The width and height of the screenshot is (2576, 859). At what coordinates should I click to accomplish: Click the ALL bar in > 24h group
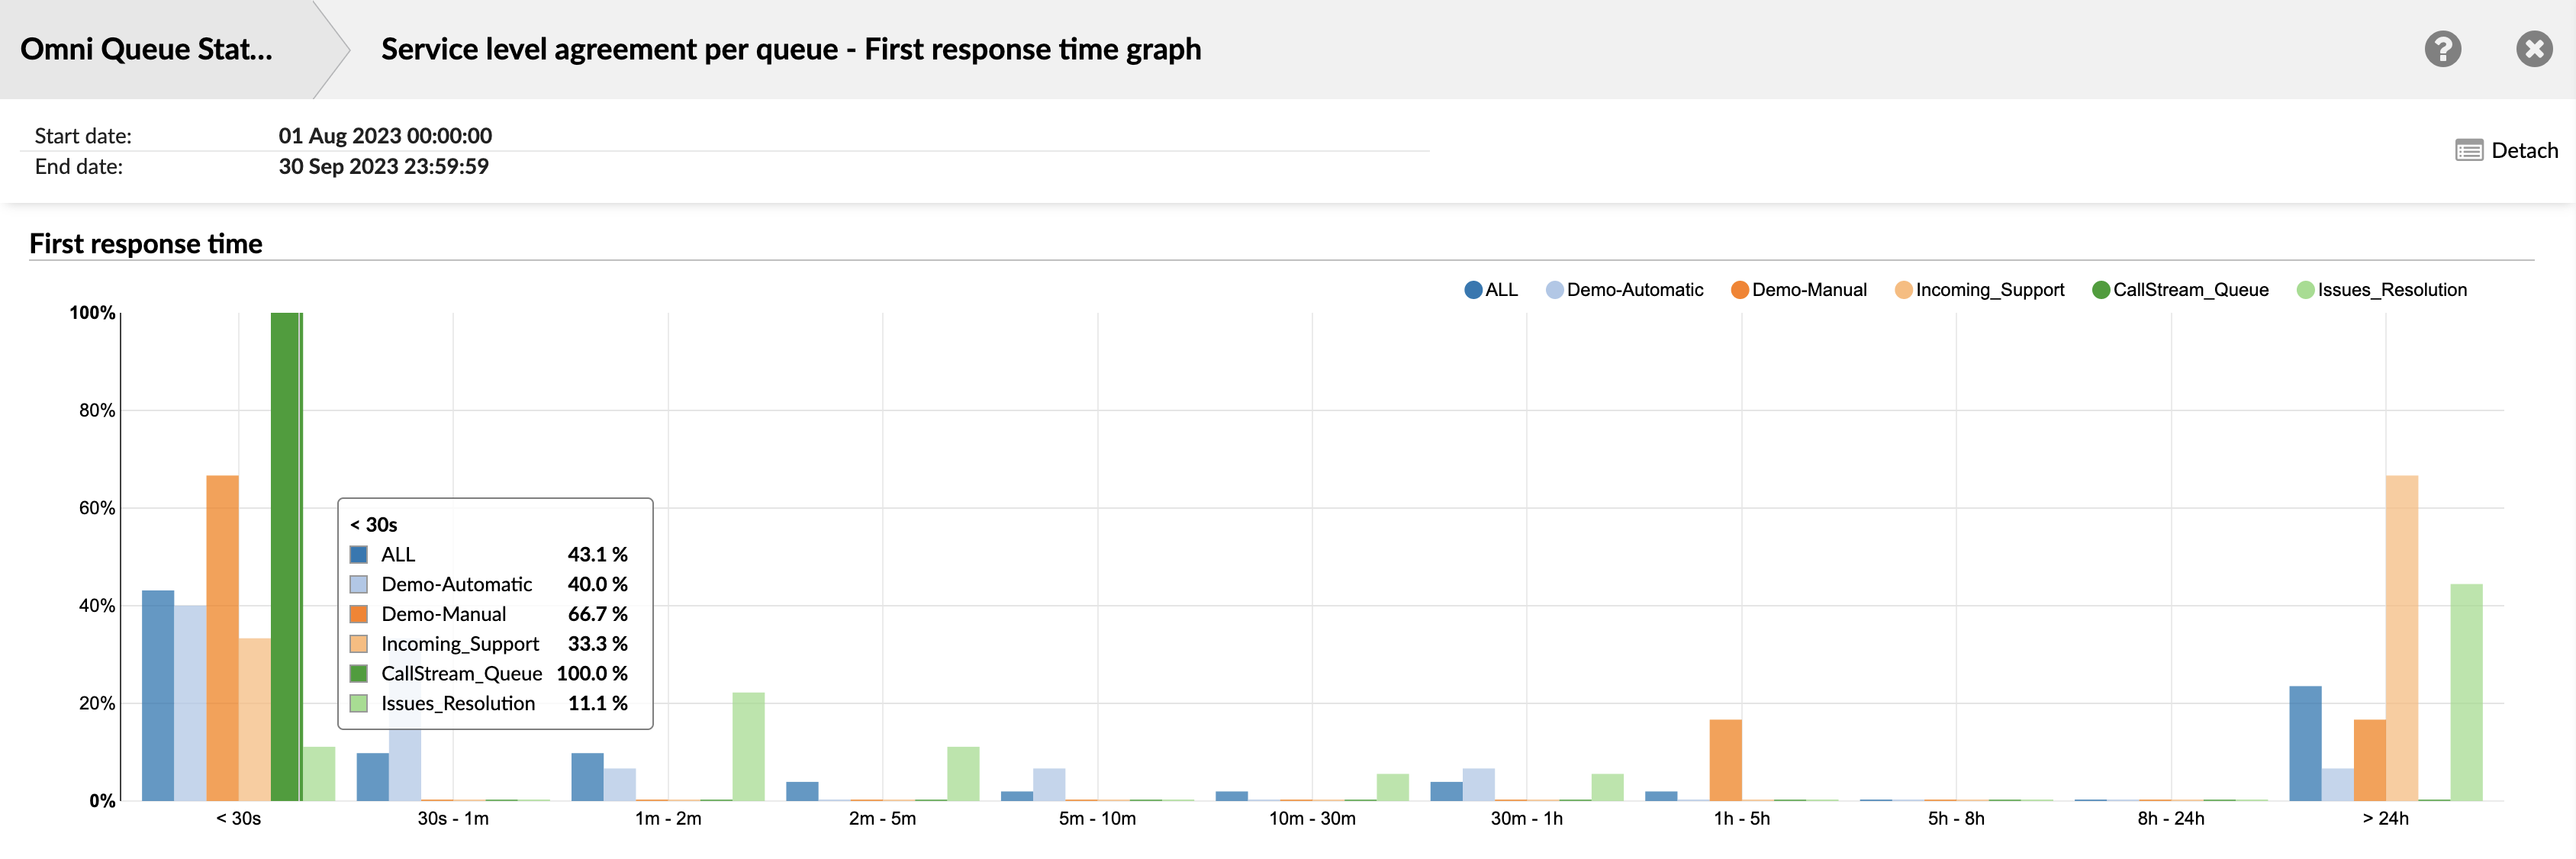(2305, 743)
